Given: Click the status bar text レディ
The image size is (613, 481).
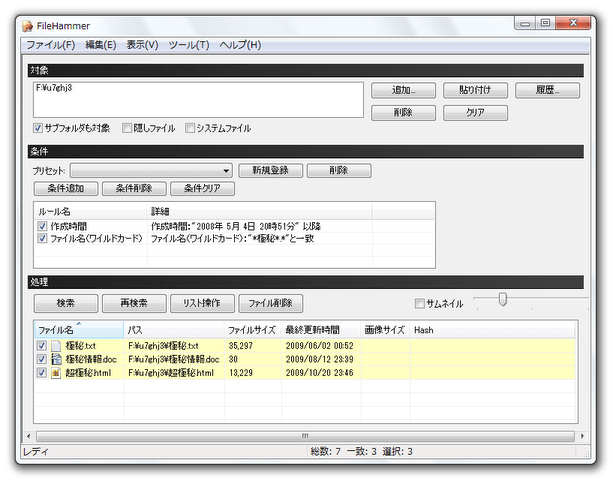Looking at the screenshot, I should (36, 452).
